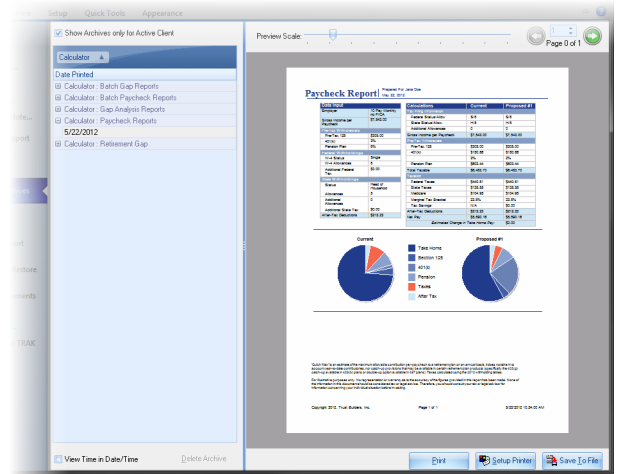Go to the previous preview page

(537, 37)
